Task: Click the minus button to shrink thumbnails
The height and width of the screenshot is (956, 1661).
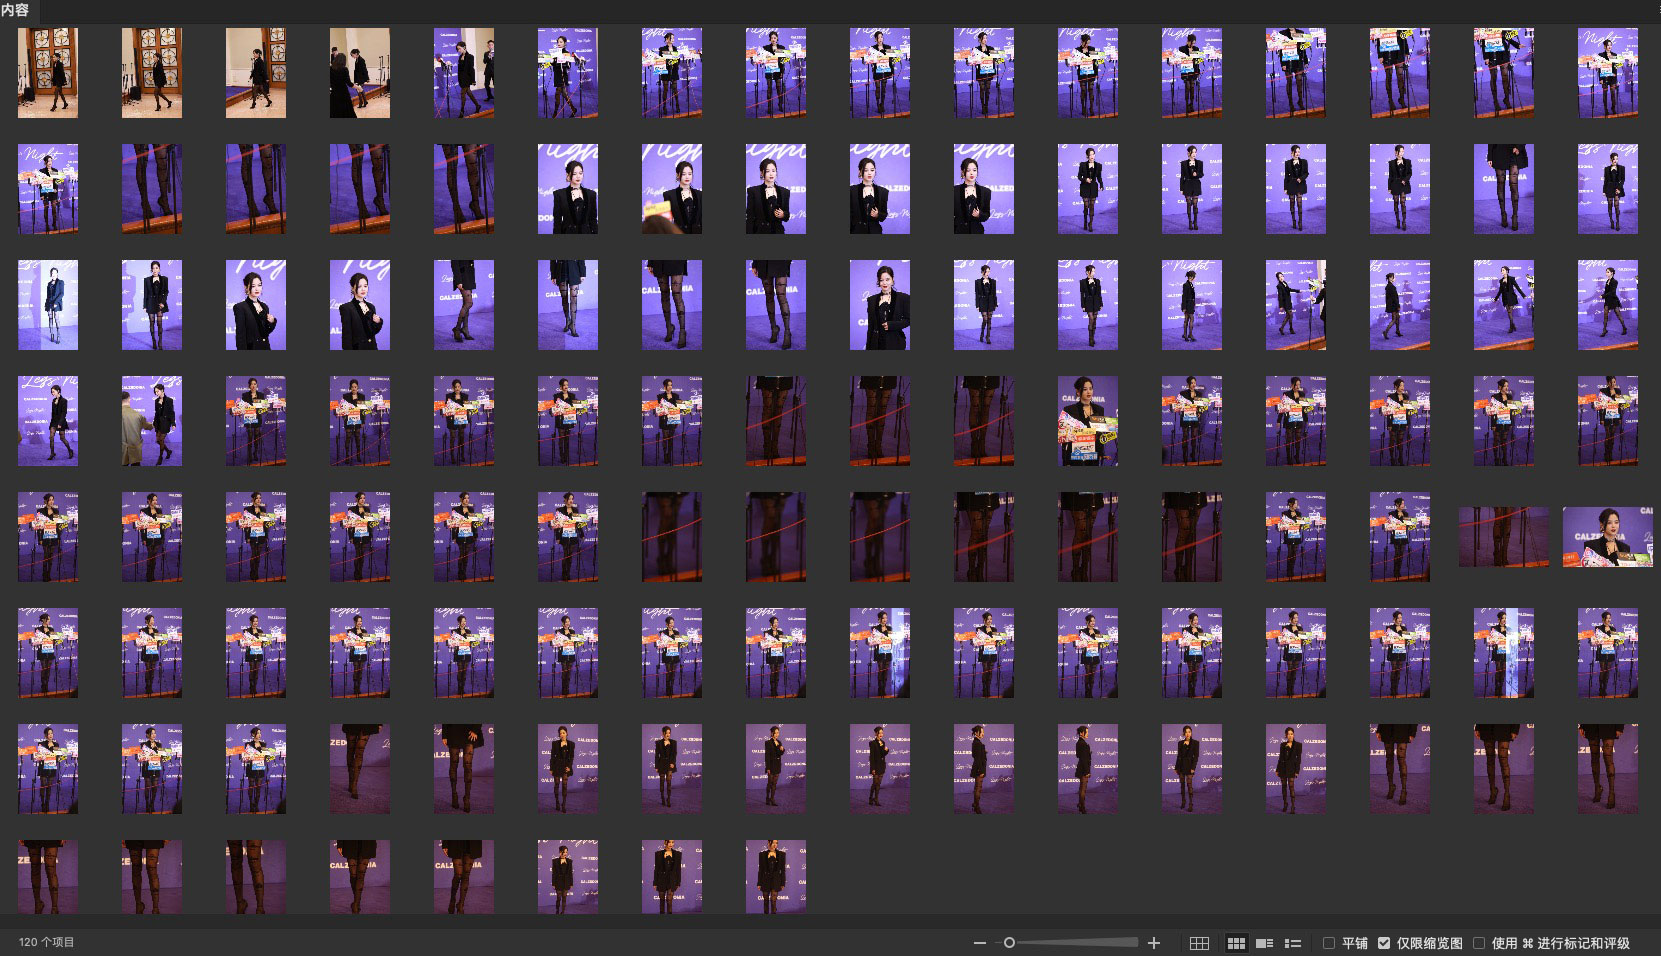Action: pyautogui.click(x=980, y=943)
